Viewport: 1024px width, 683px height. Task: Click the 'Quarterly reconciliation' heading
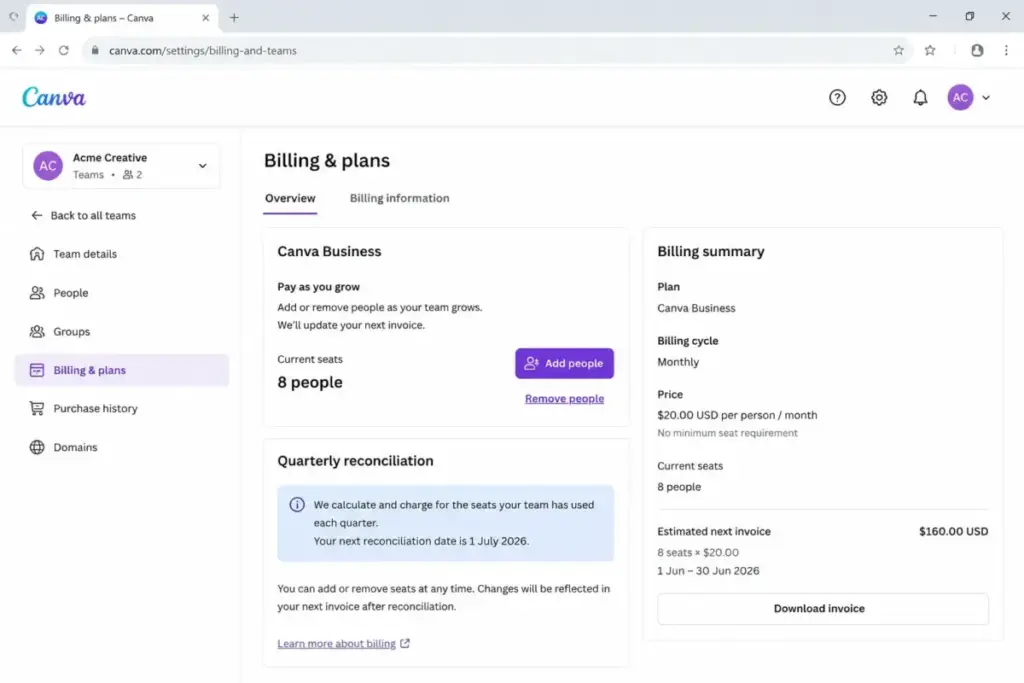point(355,461)
